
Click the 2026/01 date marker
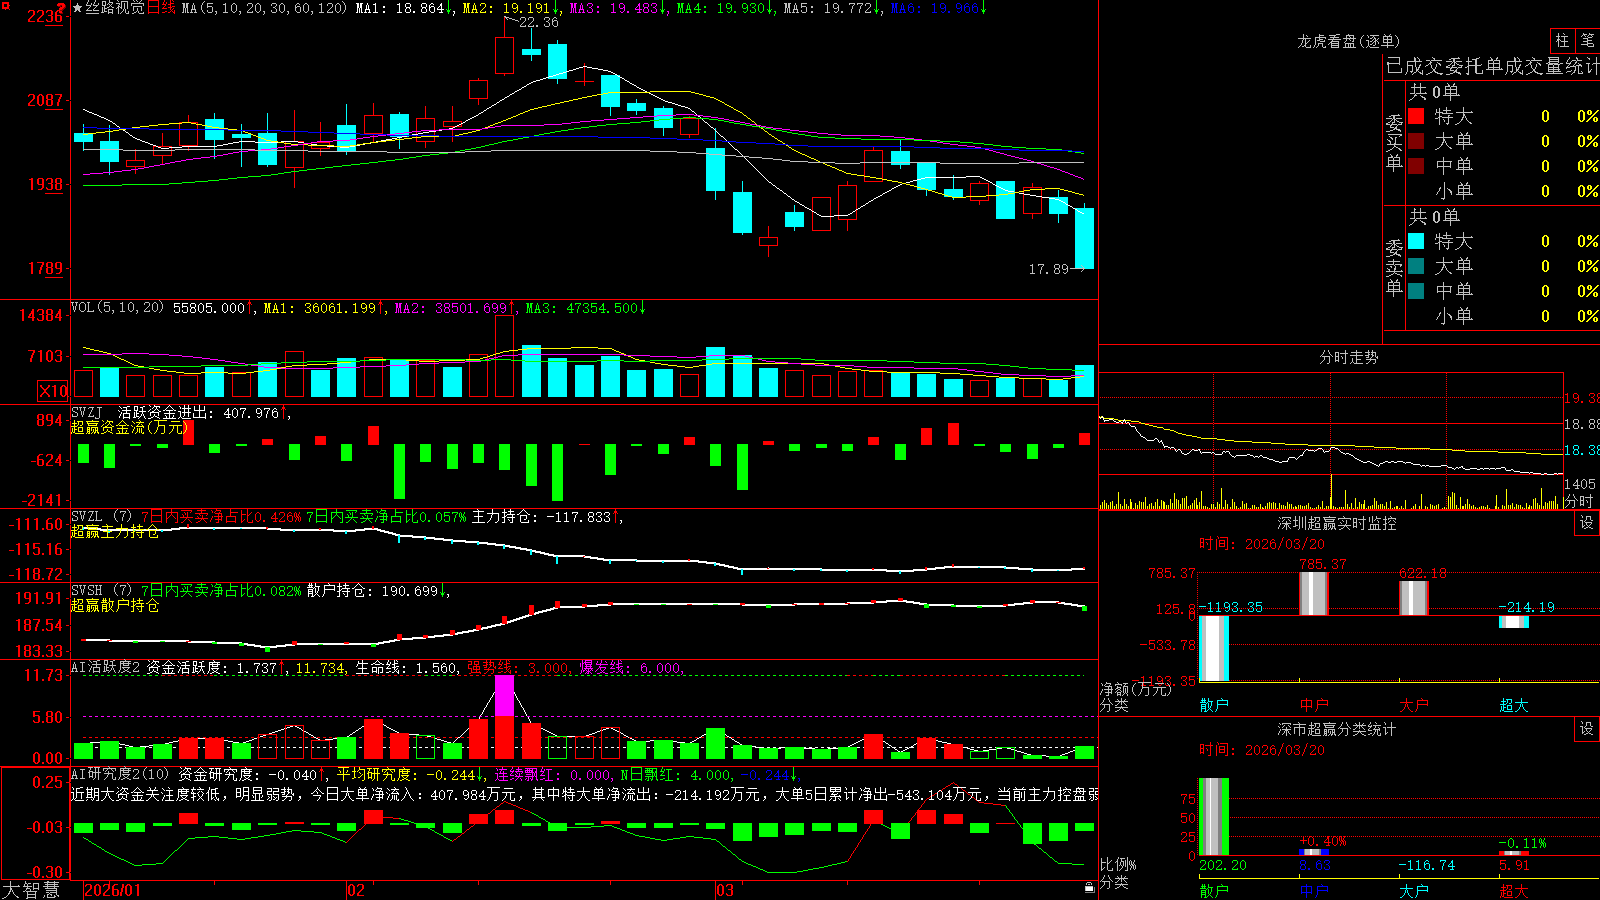113,890
